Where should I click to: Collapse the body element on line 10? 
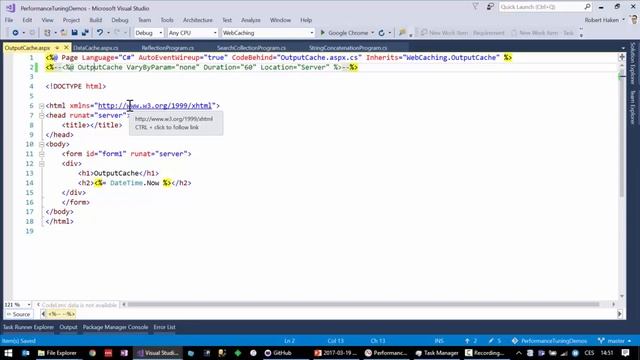(41, 144)
